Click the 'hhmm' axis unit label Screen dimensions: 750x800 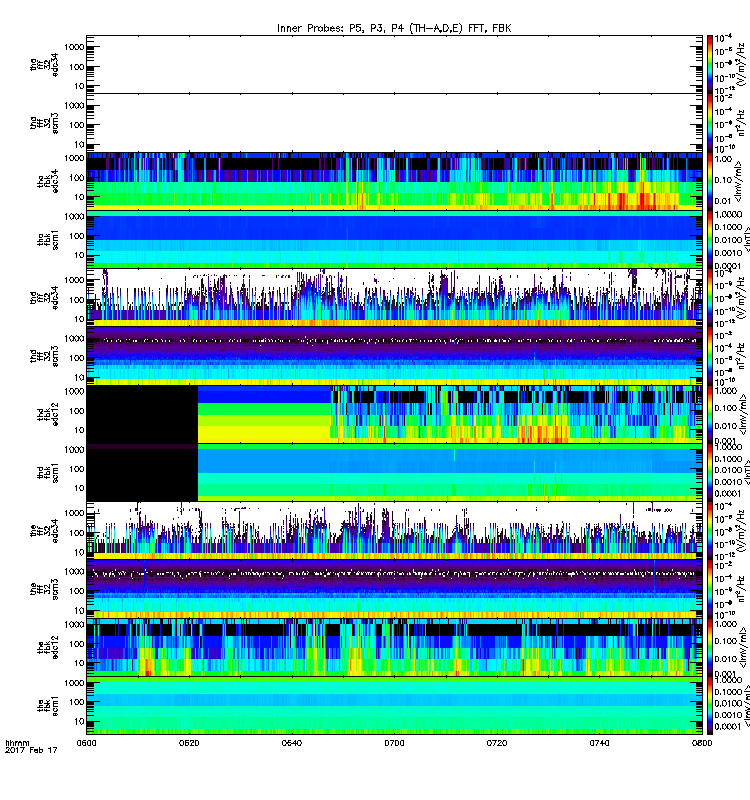click(x=17, y=743)
